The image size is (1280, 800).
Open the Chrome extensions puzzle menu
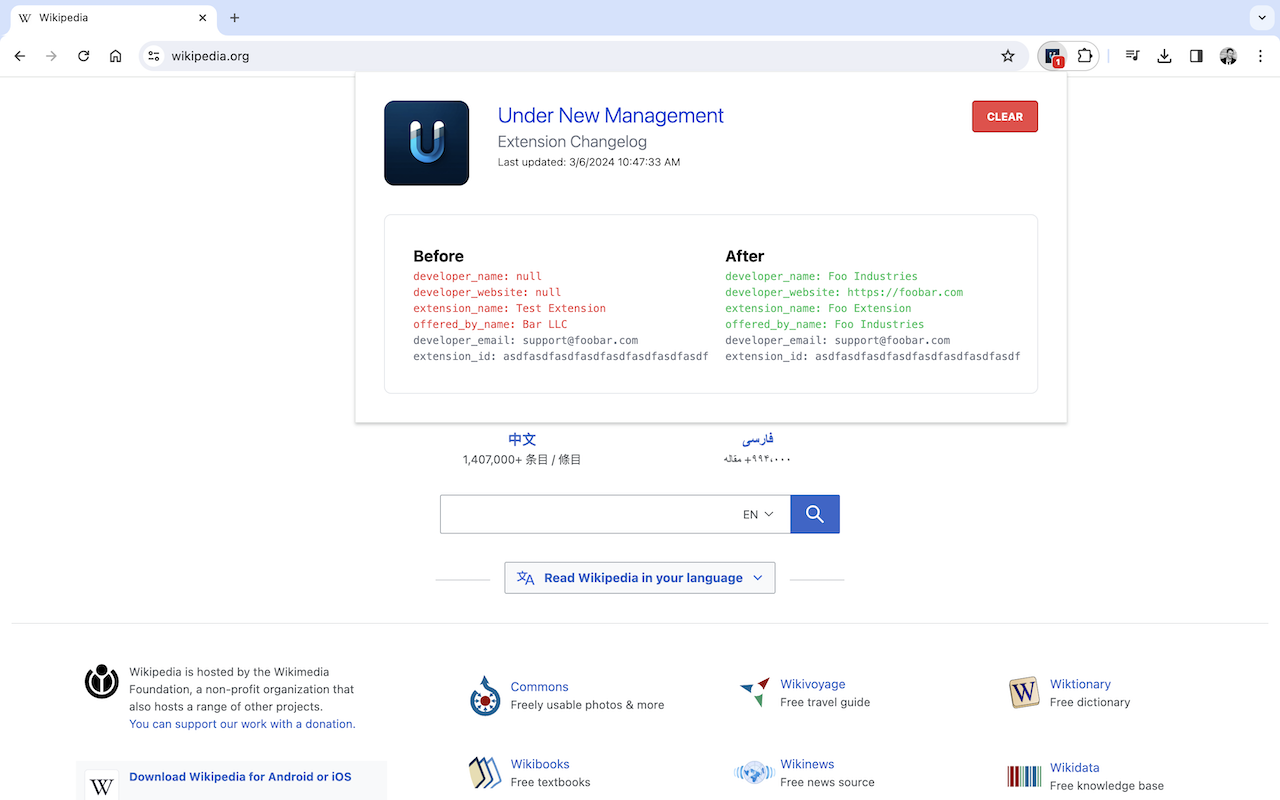pyautogui.click(x=1084, y=56)
